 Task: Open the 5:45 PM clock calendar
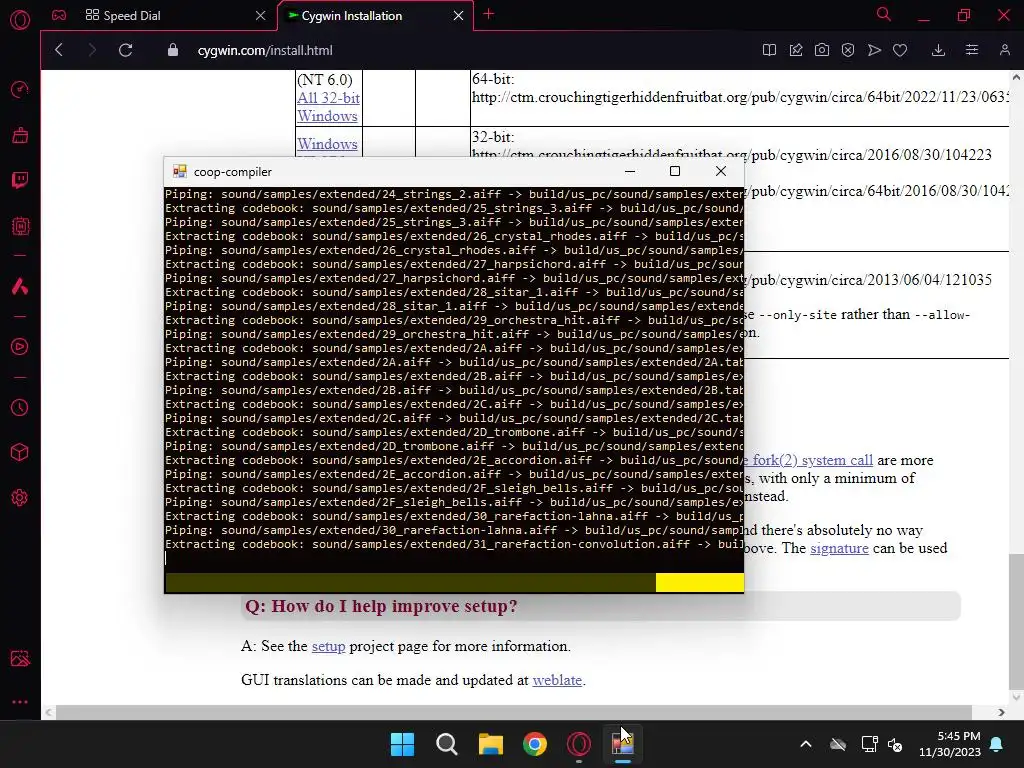[950, 744]
